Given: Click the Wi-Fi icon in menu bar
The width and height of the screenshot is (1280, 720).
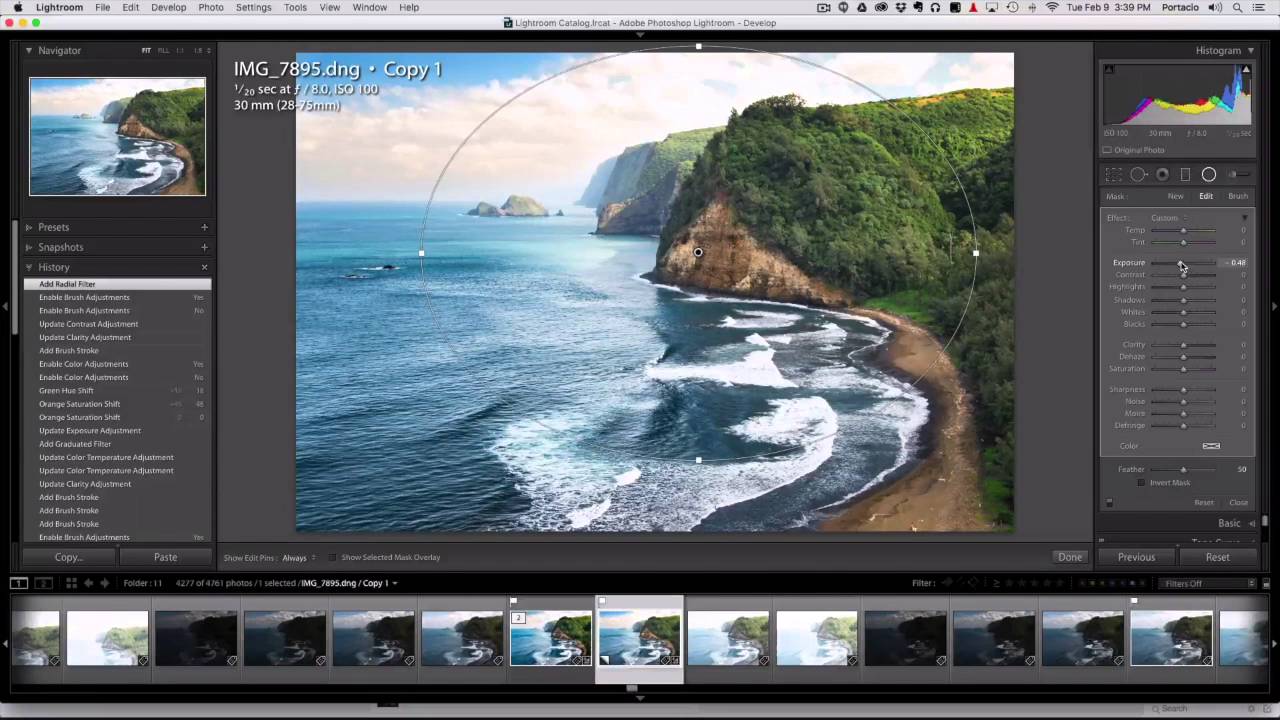Looking at the screenshot, I should 1052,7.
